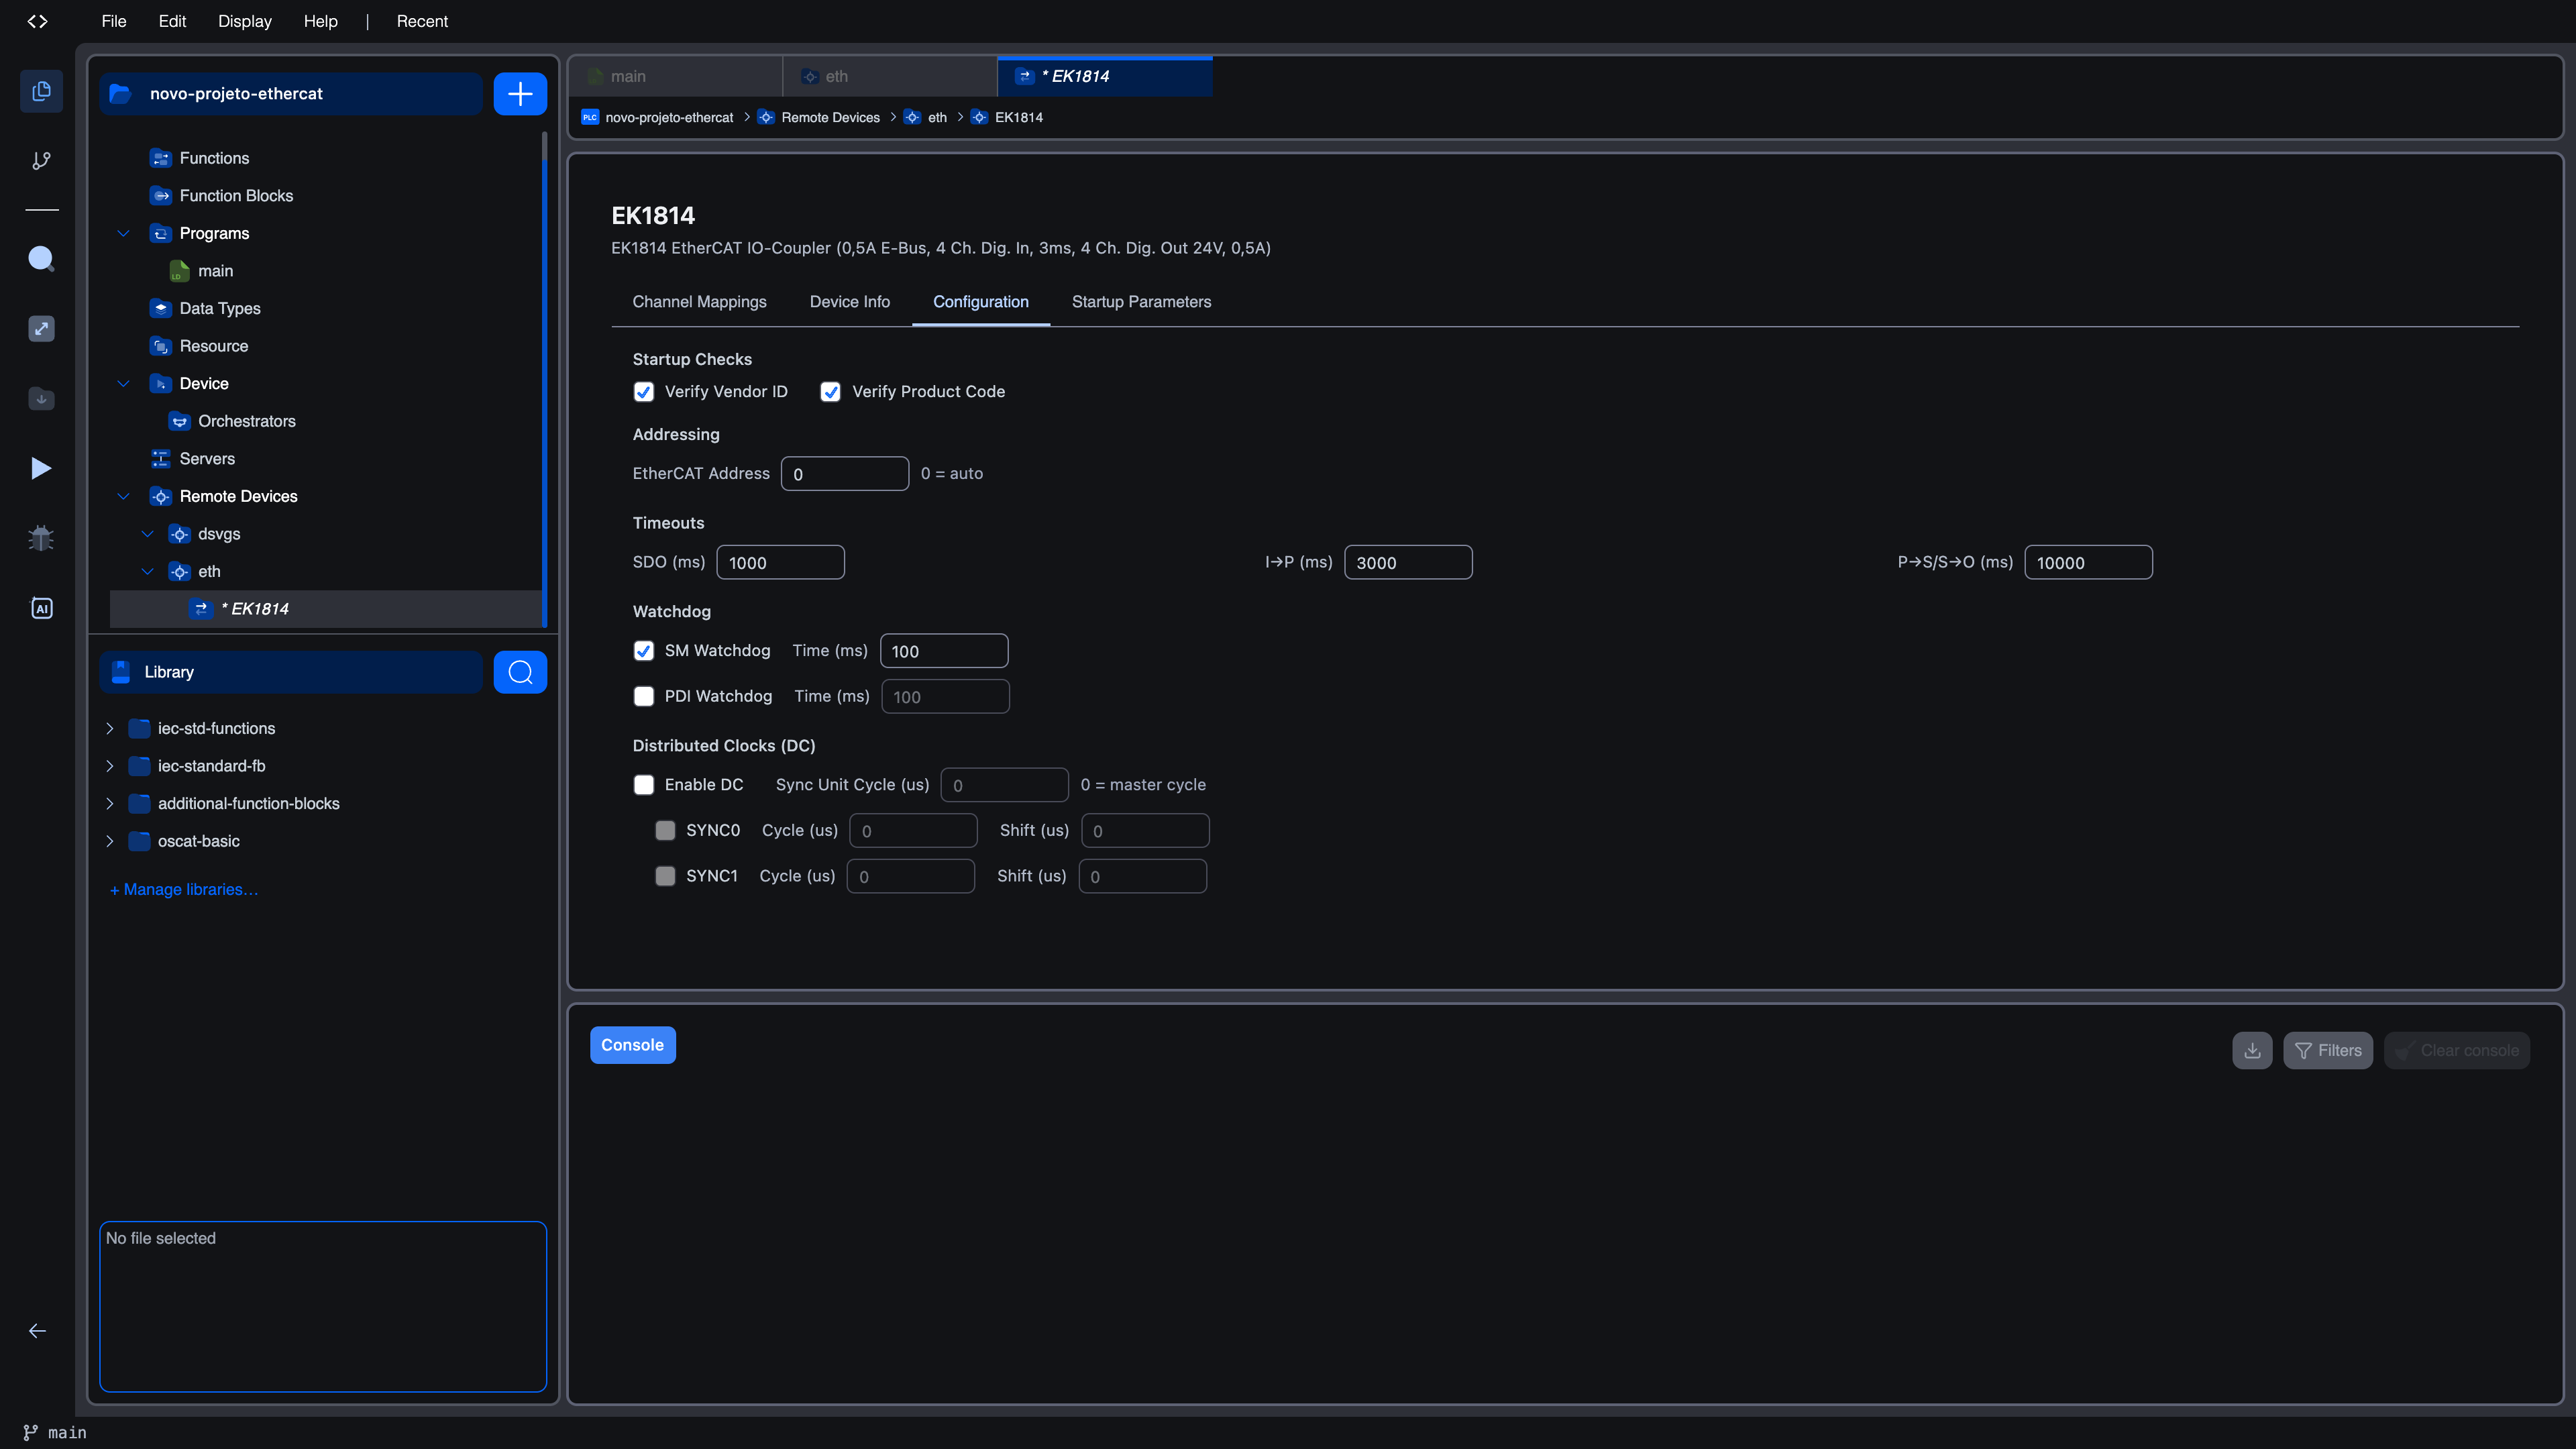2576x1449 pixels.
Task: Click the Function Blocks folder icon
Action: pos(160,196)
